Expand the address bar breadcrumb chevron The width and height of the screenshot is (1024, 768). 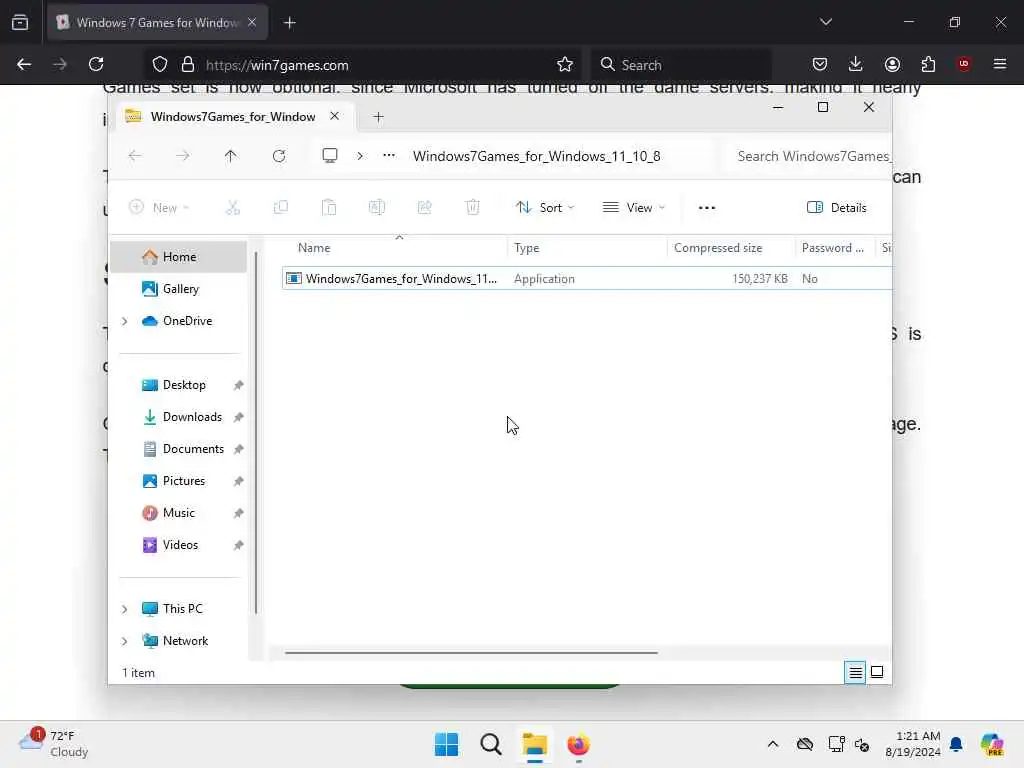click(360, 156)
